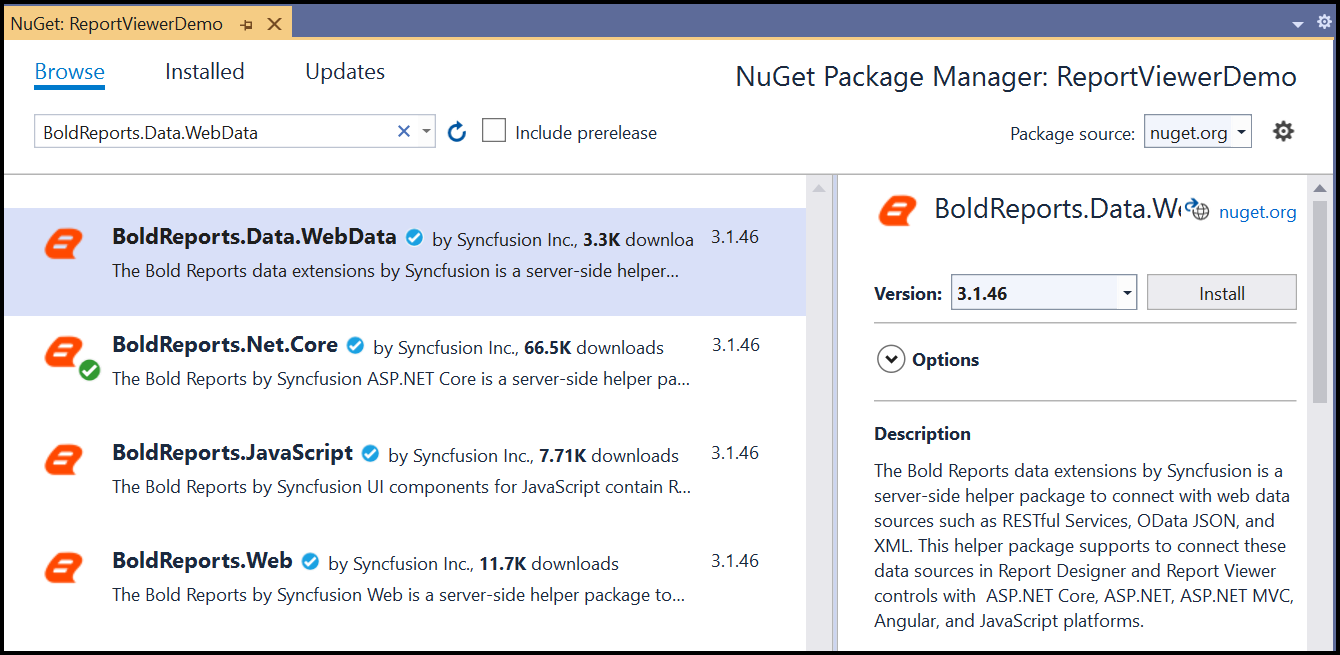The image size is (1340, 655).
Task: Pin the ReportViewerDemo document tab
Action: pos(247,24)
